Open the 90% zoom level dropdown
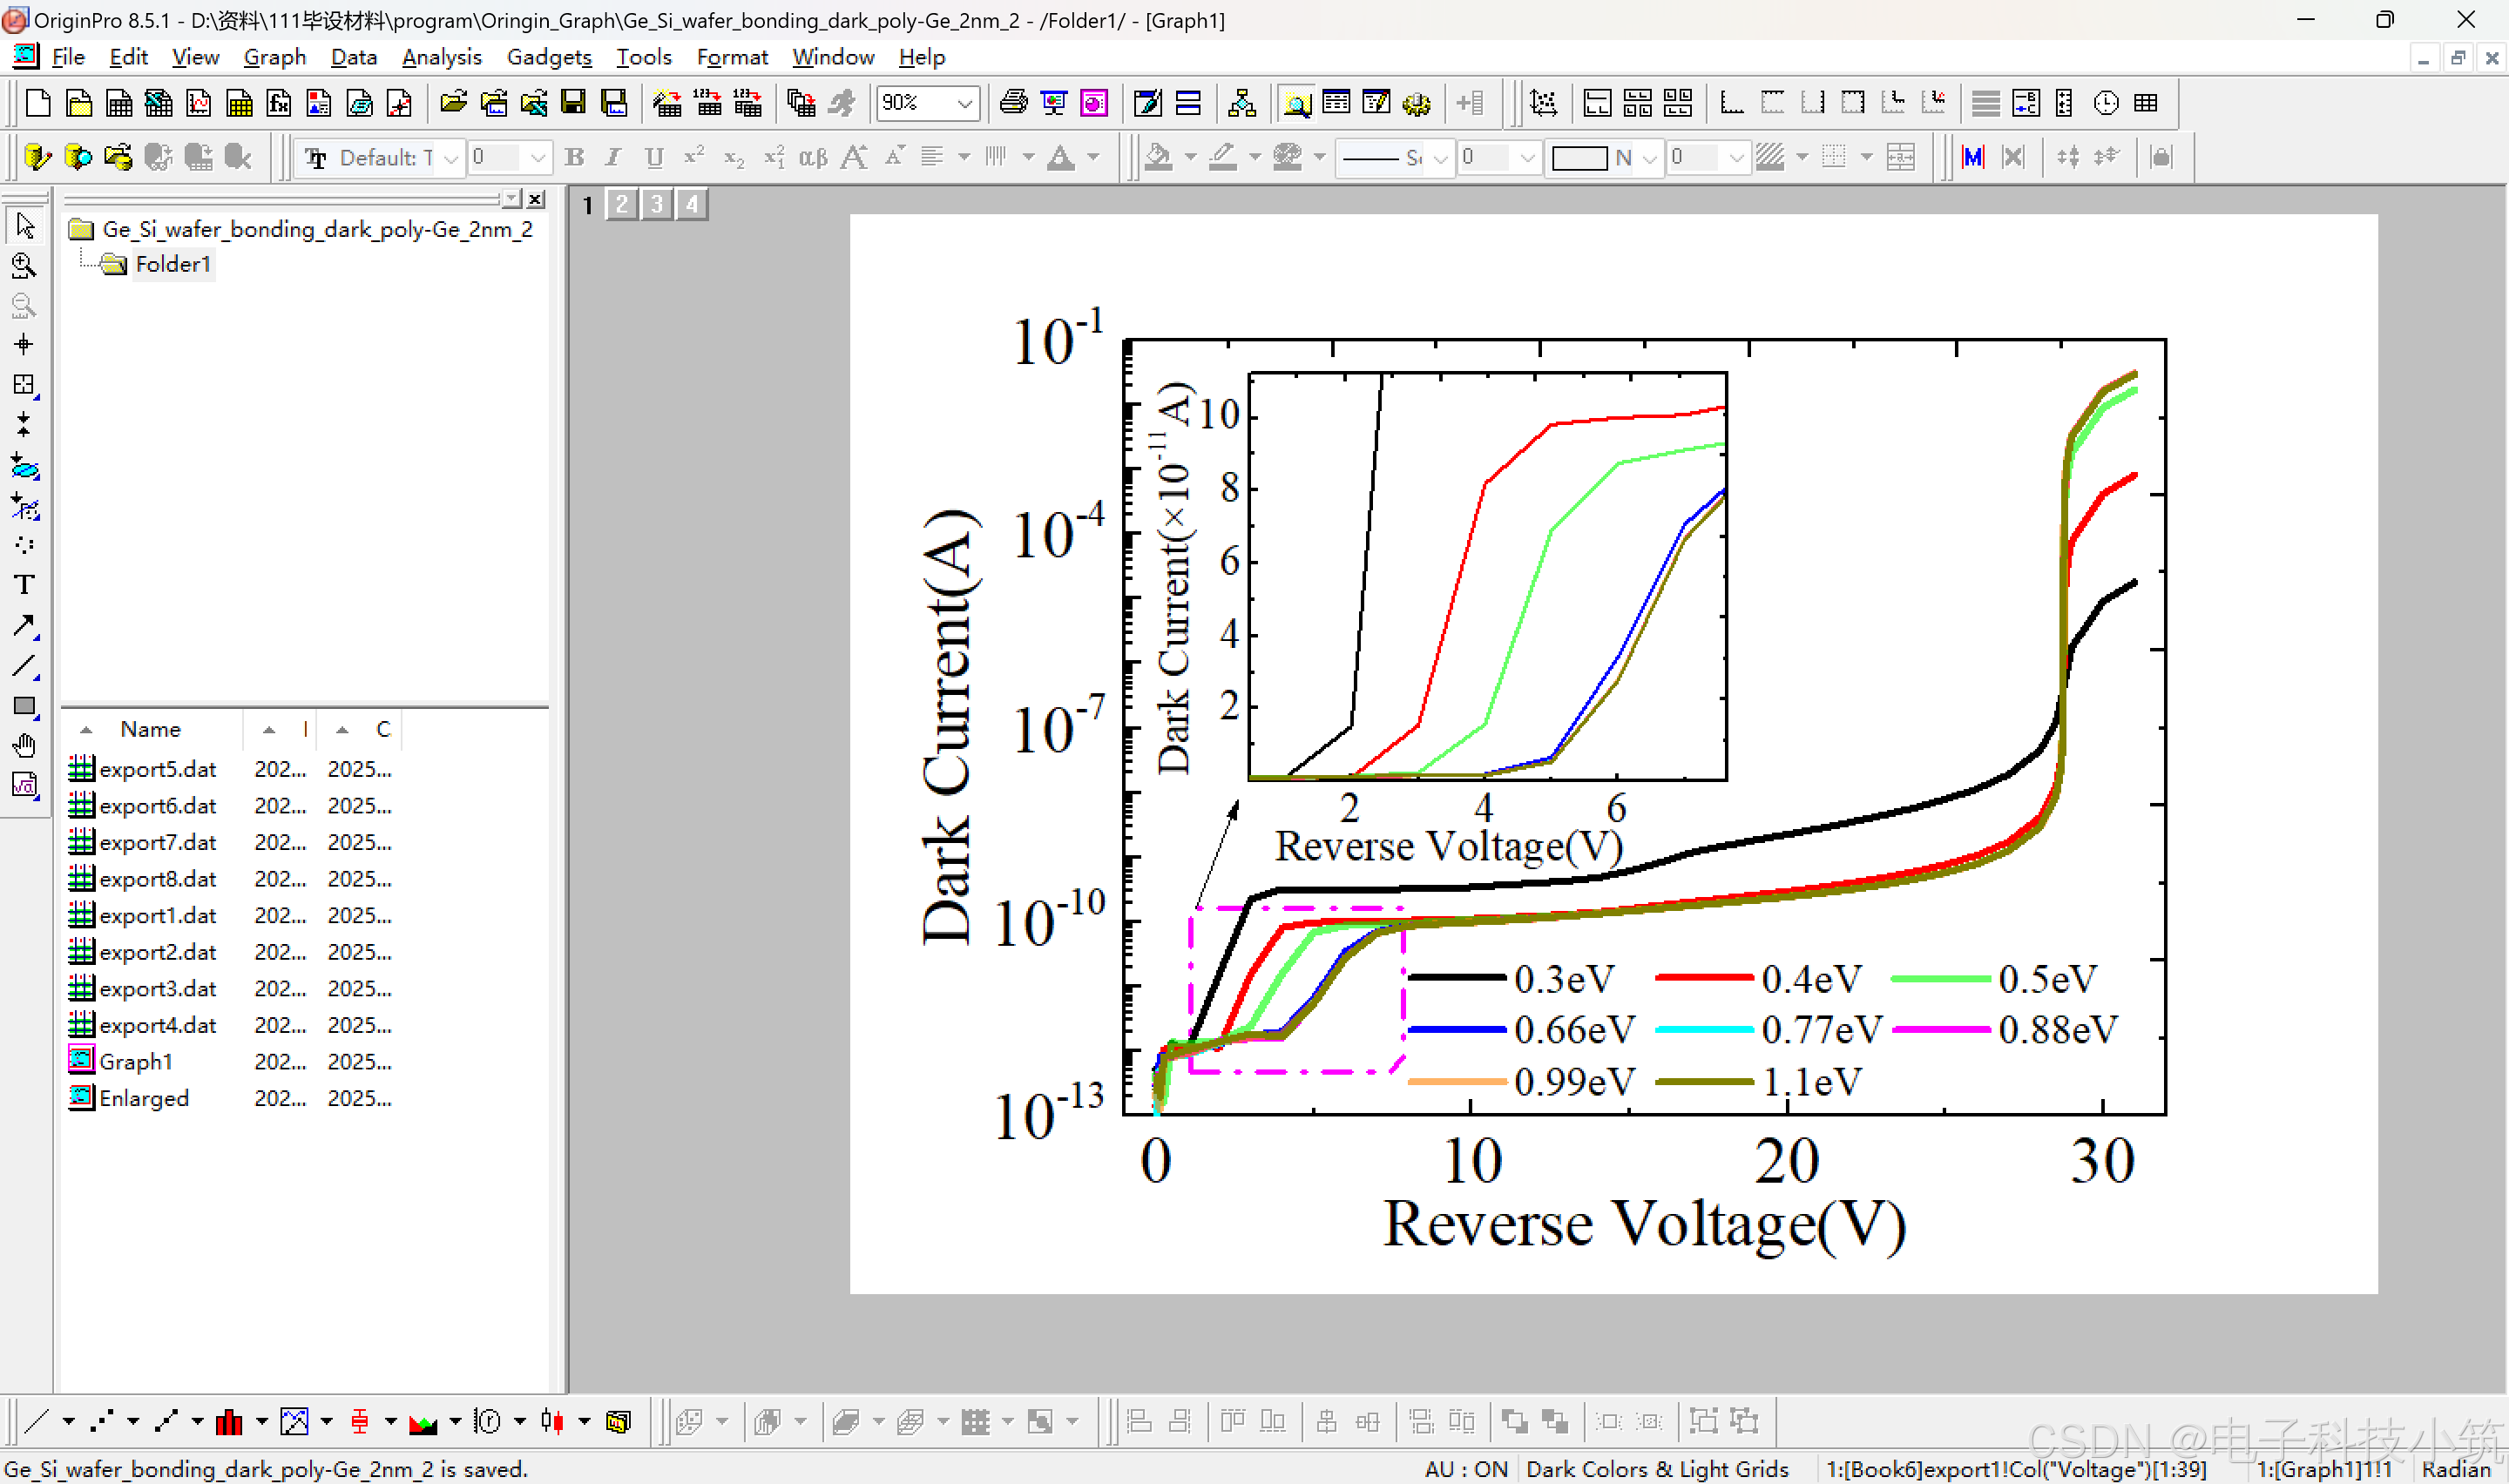2509x1484 pixels. [x=964, y=103]
